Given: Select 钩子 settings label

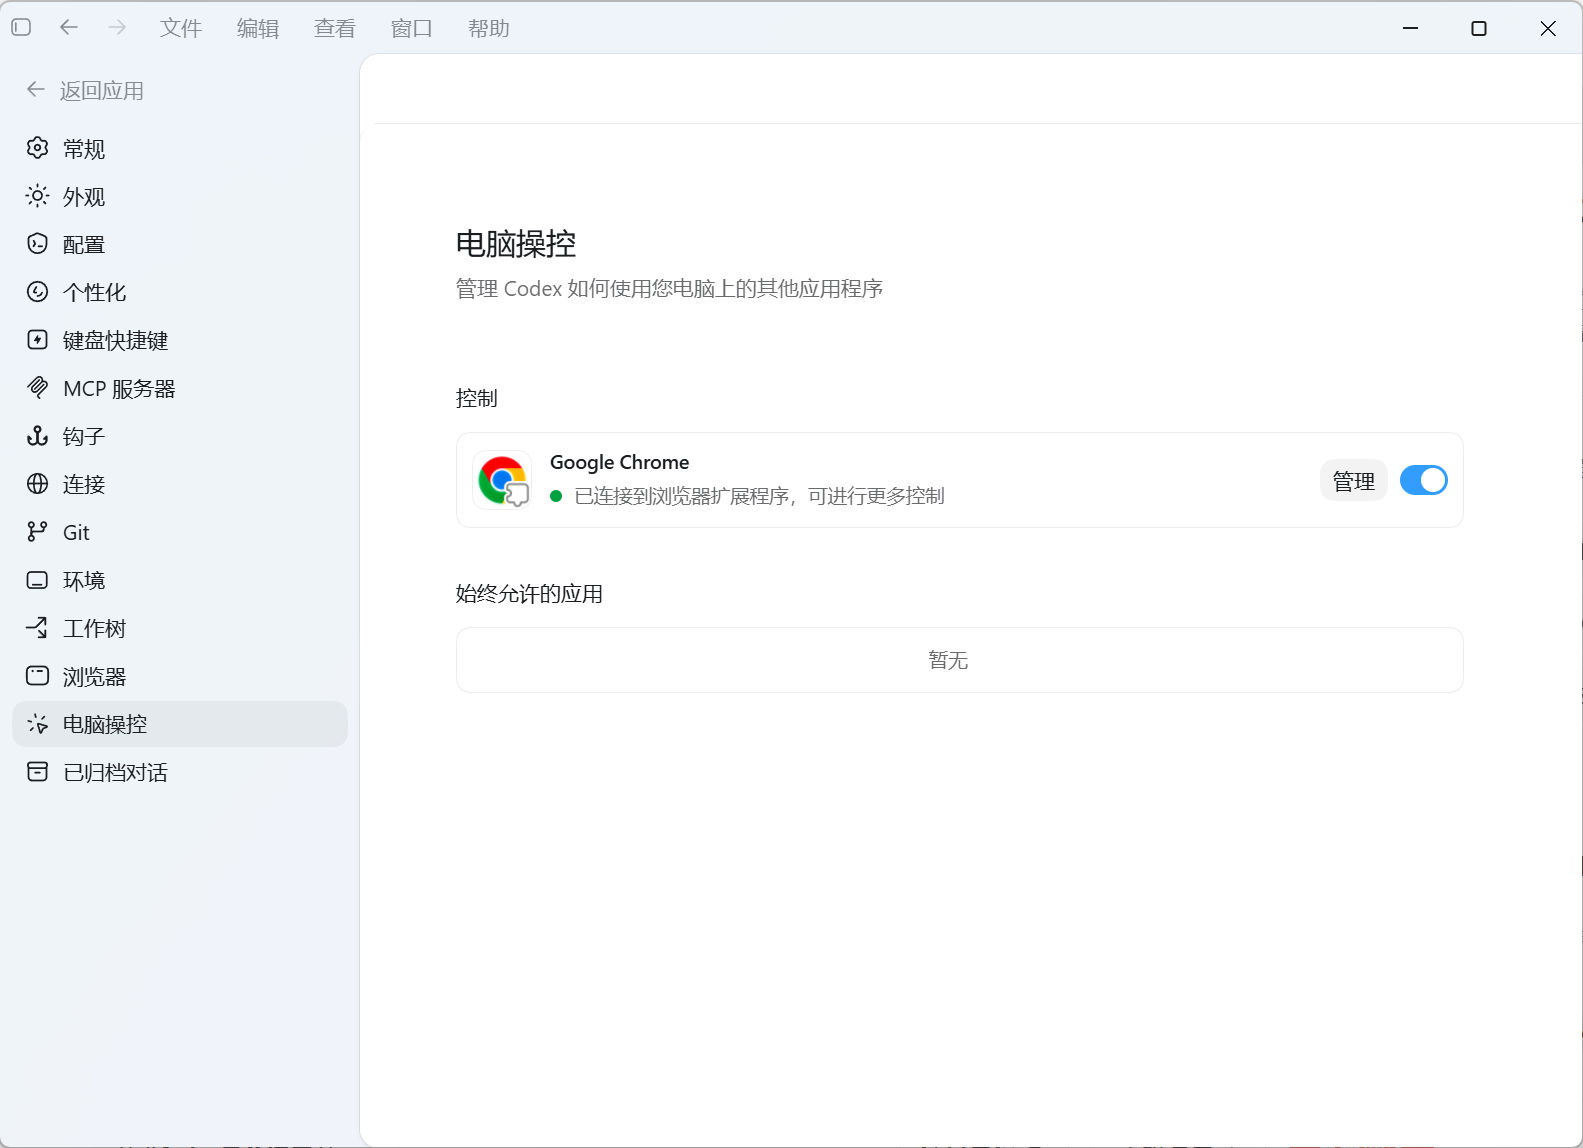Looking at the screenshot, I should pyautogui.click(x=84, y=437).
